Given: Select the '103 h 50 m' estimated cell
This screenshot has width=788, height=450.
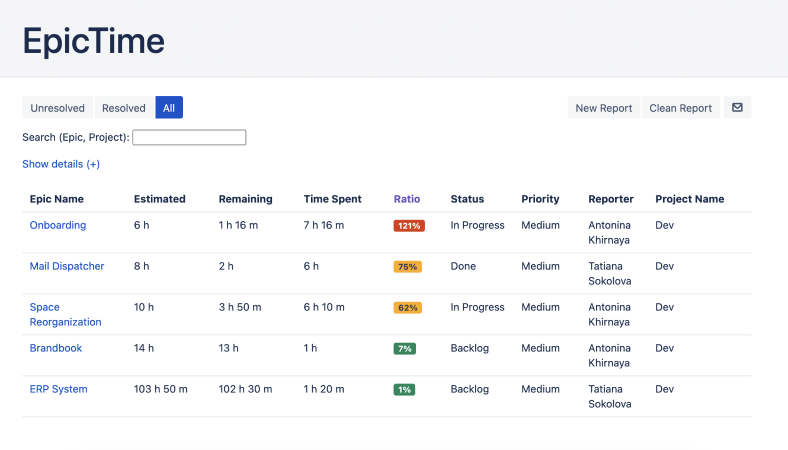Looking at the screenshot, I should coord(160,389).
